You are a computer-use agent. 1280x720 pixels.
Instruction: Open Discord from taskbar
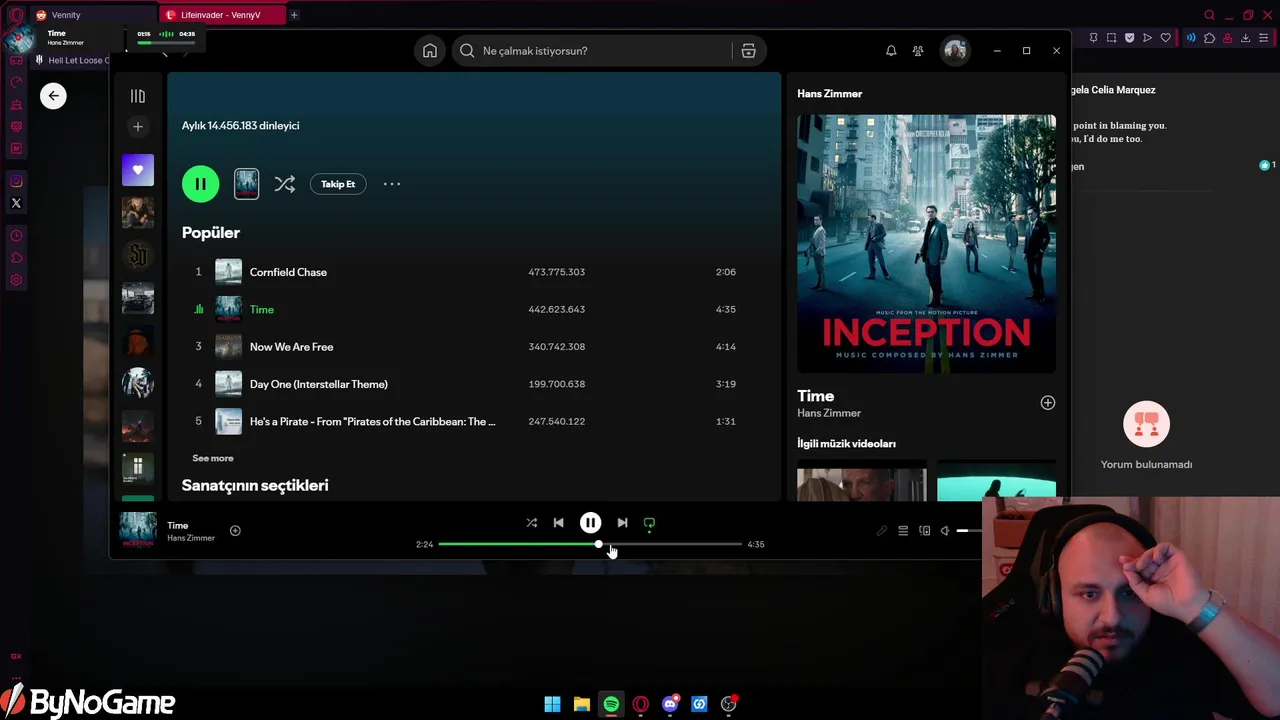click(x=670, y=704)
